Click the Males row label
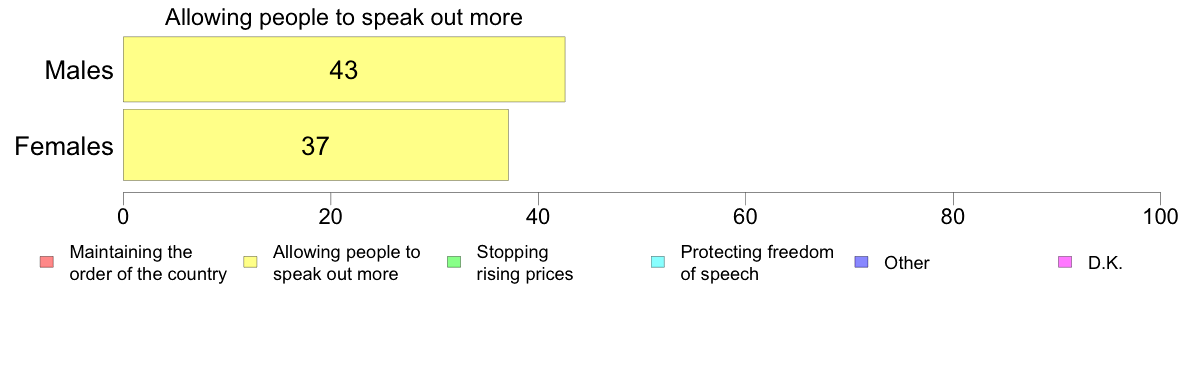Screen dimensions: 1188x368 79,70
